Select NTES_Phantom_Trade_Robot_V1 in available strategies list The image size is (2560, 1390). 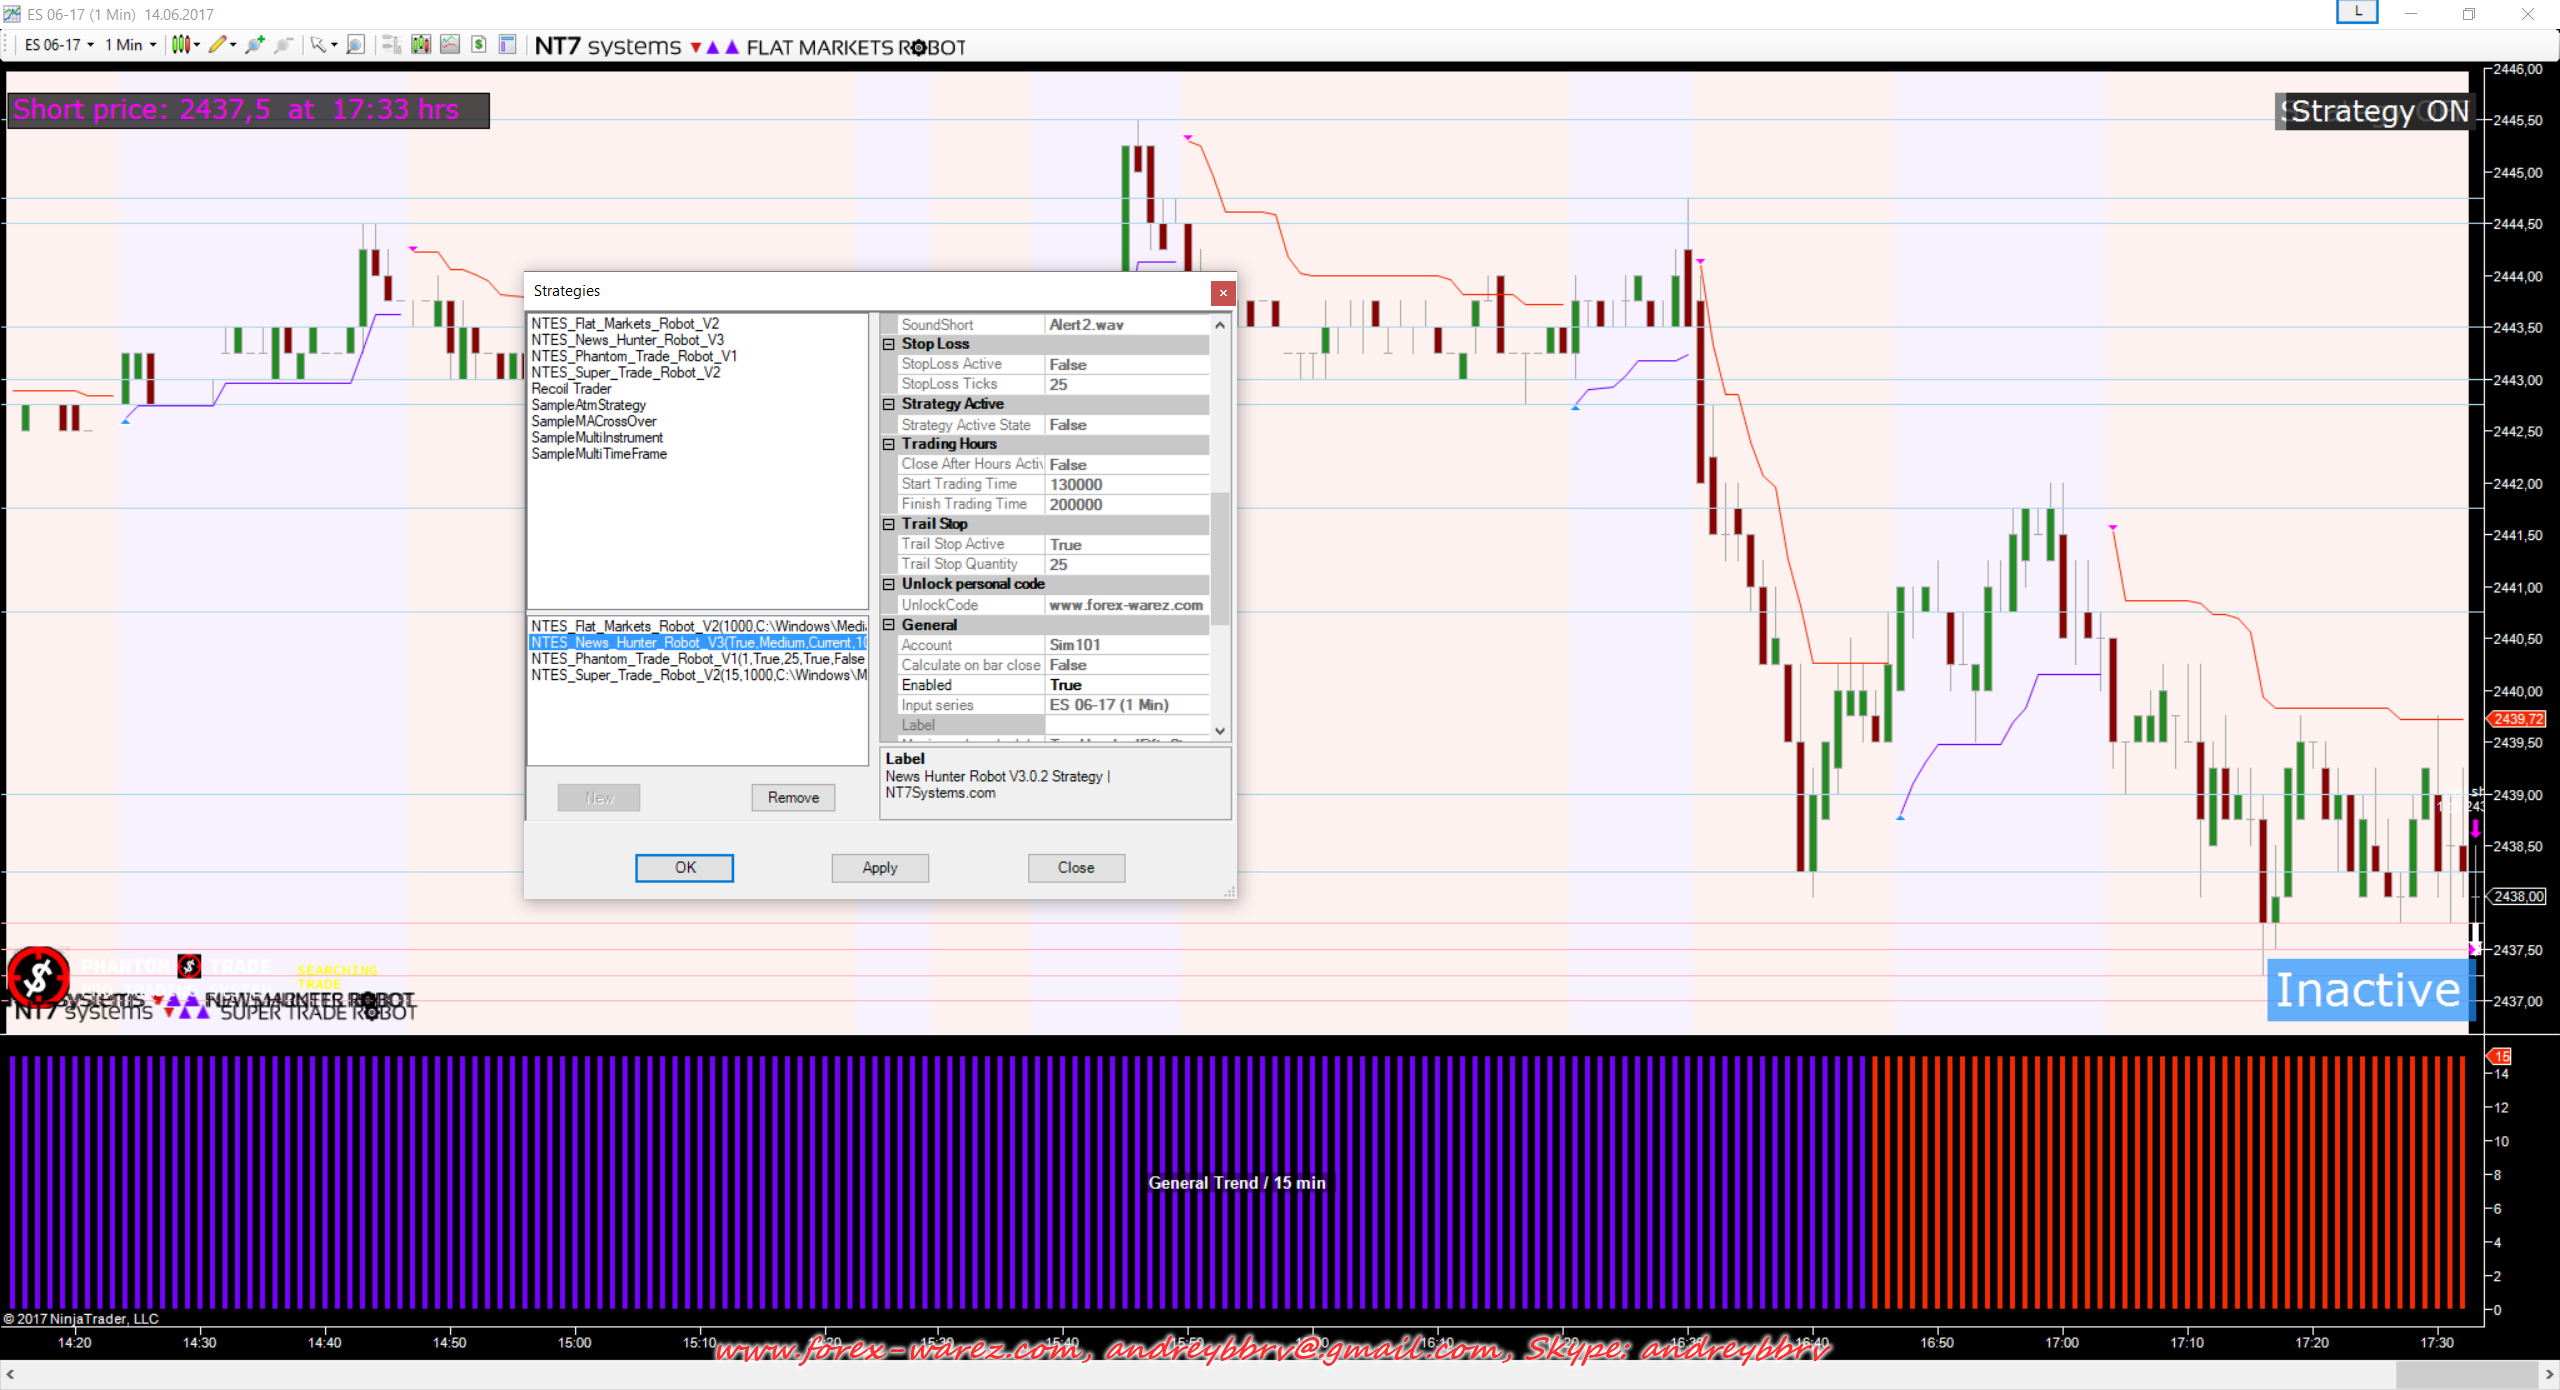pos(634,356)
